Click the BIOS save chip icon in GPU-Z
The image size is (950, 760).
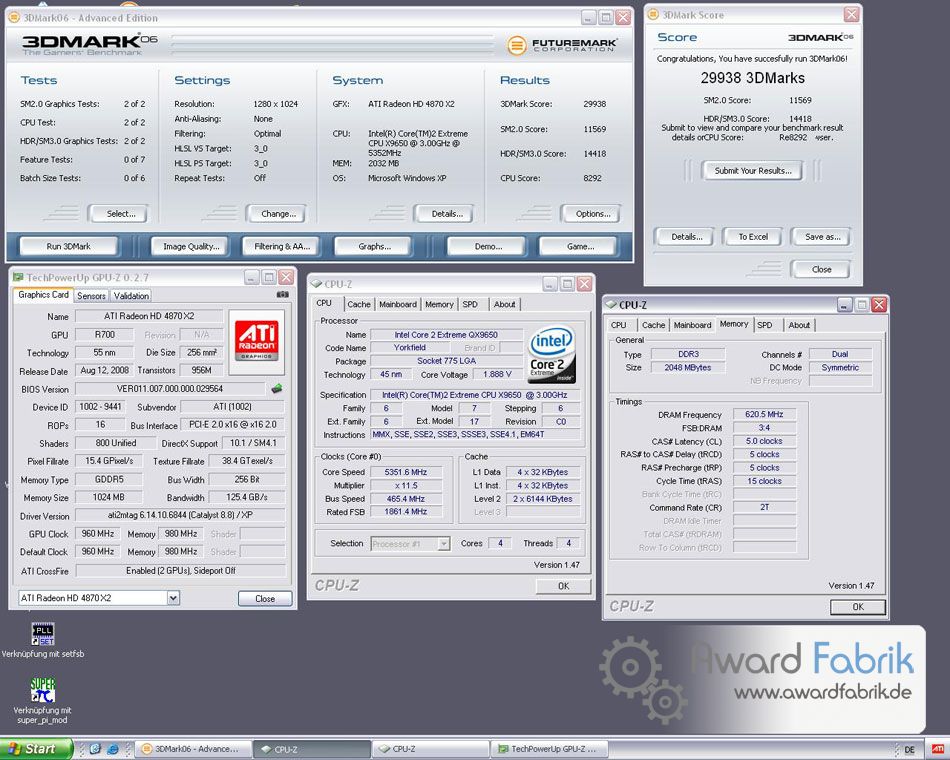(x=276, y=388)
